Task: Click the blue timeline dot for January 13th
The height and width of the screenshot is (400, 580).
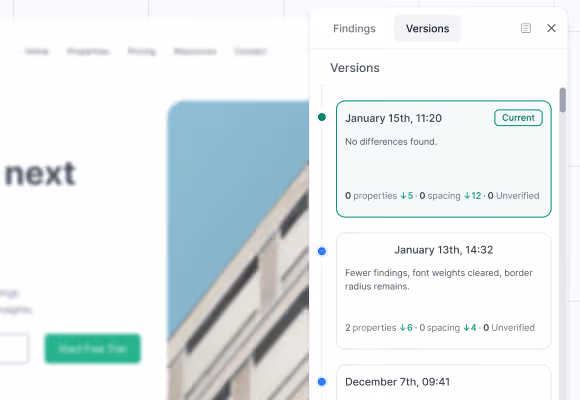Action: [x=322, y=251]
